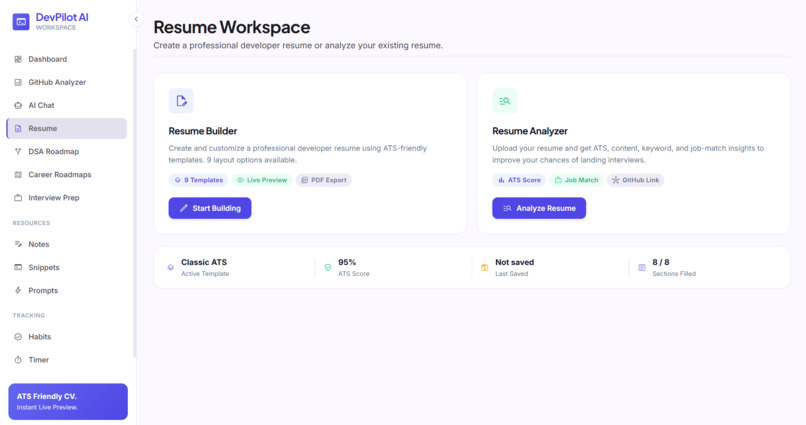Click the Start Building button
The image size is (806, 425).
[x=210, y=208]
